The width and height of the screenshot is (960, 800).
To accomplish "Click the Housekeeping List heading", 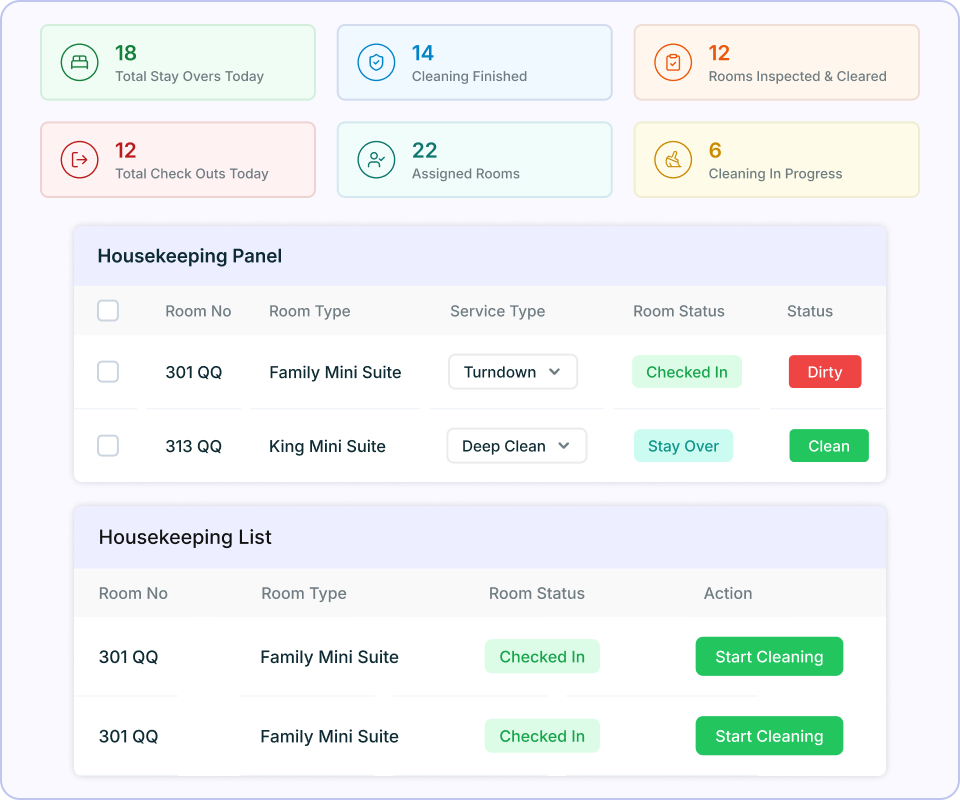I will click(185, 537).
